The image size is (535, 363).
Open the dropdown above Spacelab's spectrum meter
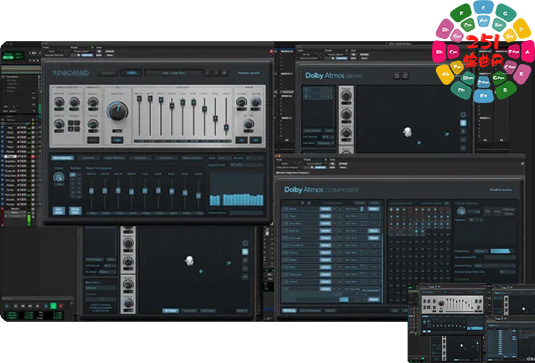click(x=246, y=165)
